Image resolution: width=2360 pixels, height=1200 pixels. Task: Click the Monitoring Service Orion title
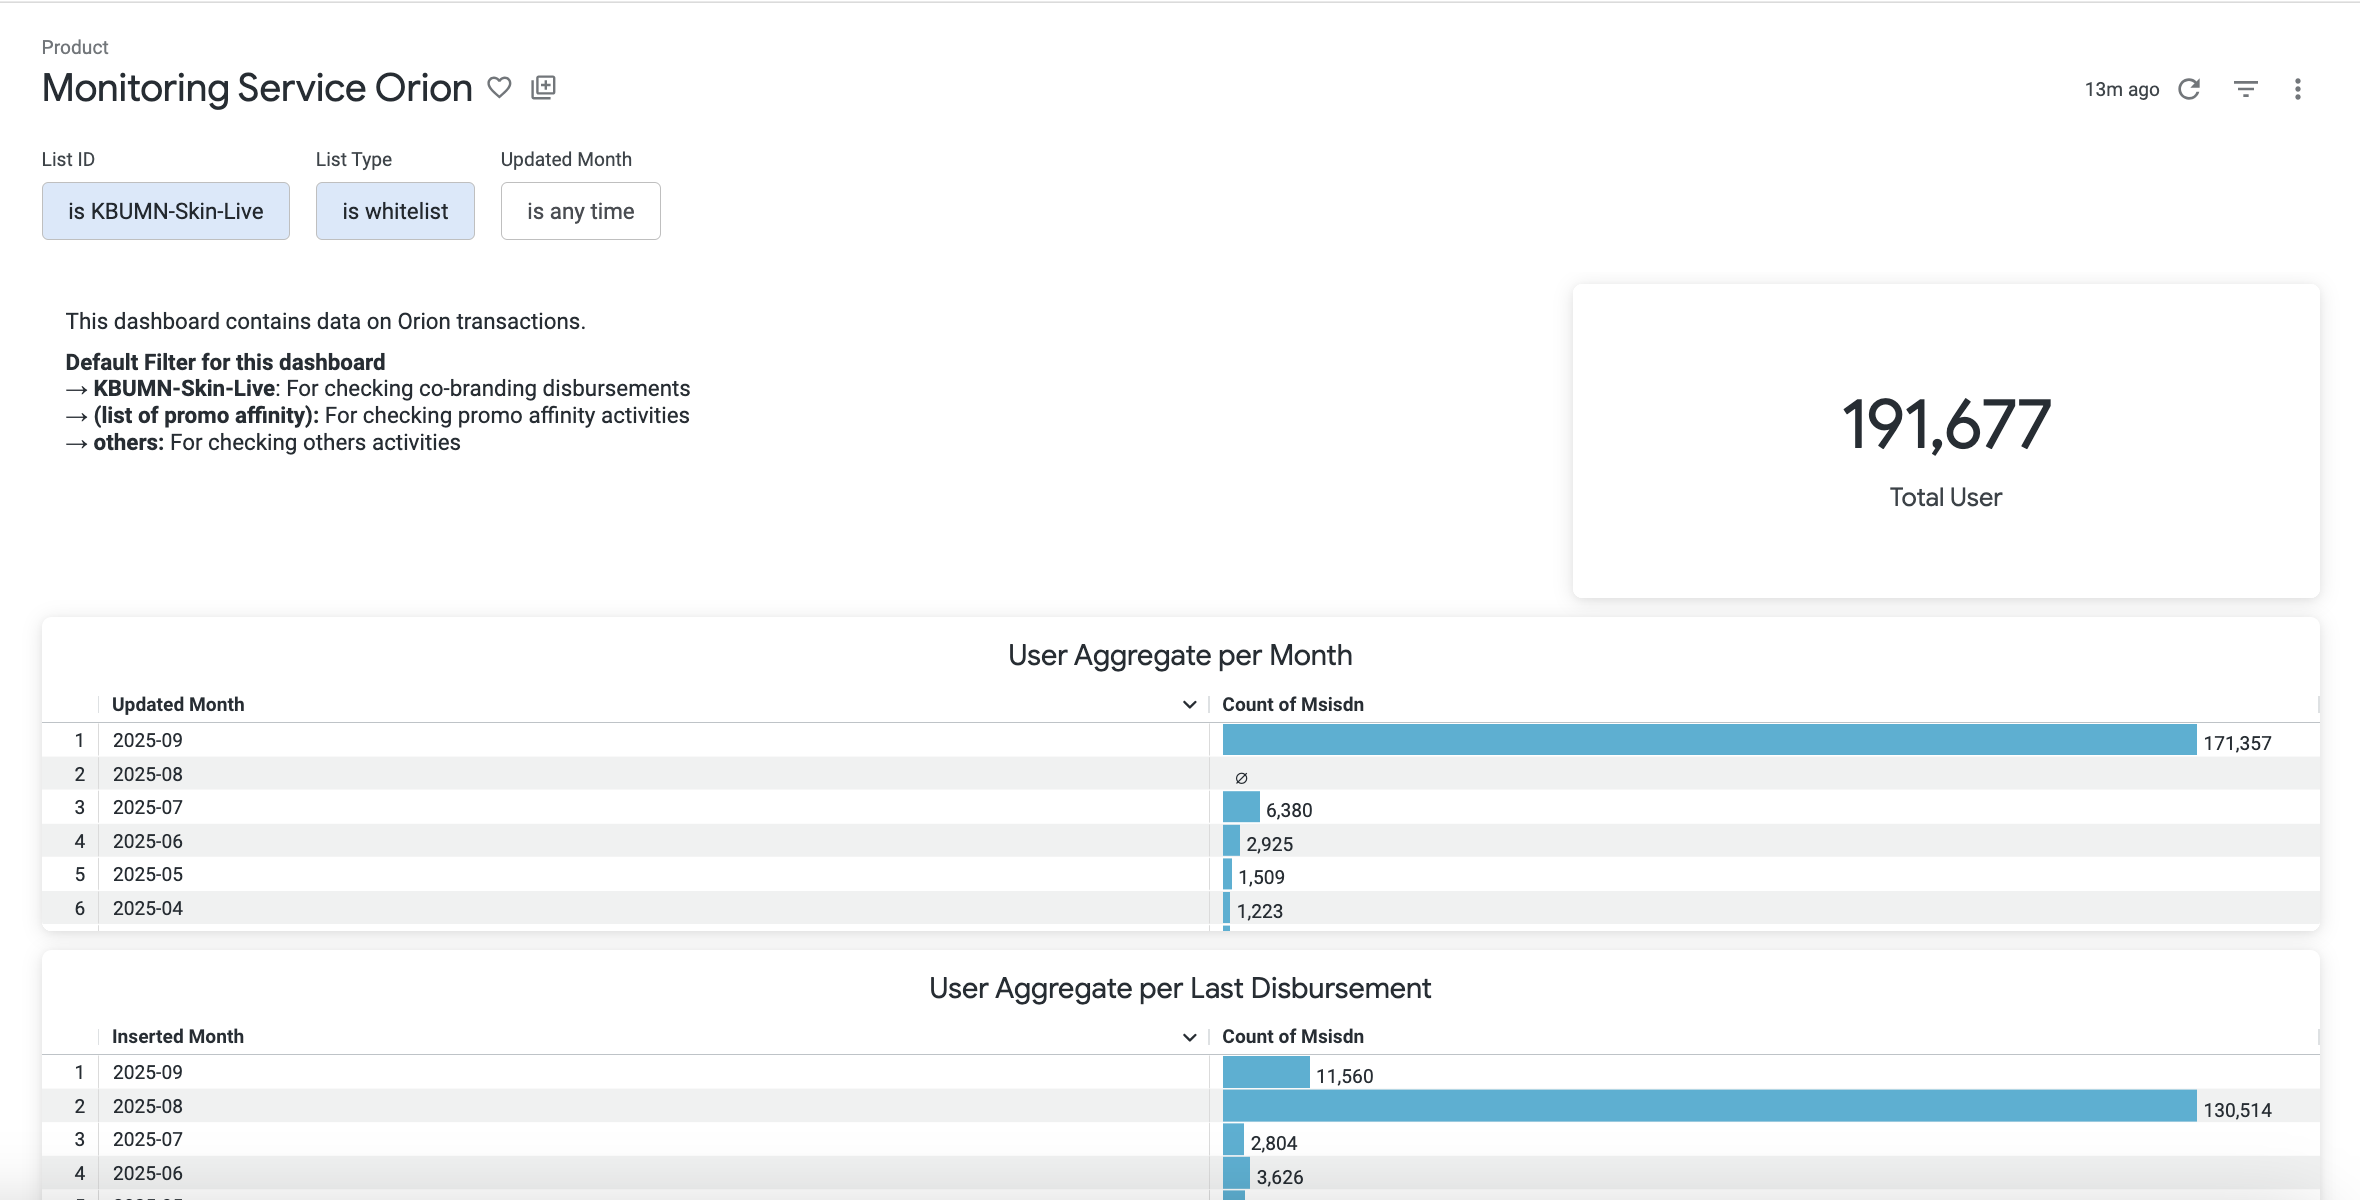click(257, 88)
